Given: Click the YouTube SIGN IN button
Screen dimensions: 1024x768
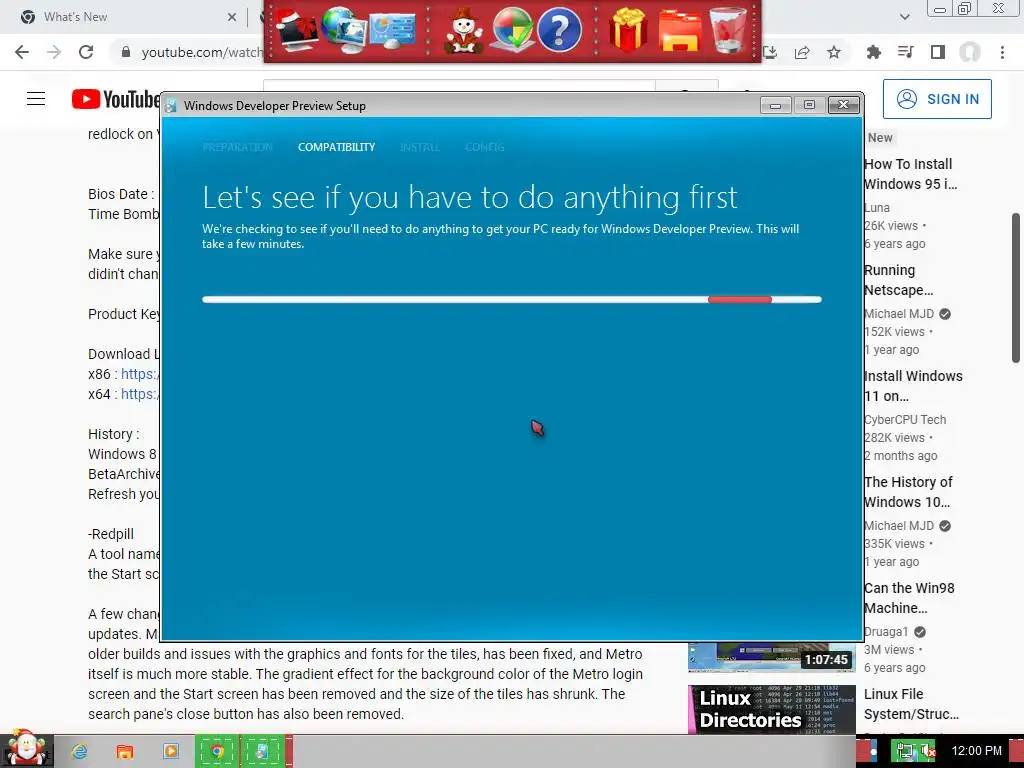Looking at the screenshot, I should point(937,99).
